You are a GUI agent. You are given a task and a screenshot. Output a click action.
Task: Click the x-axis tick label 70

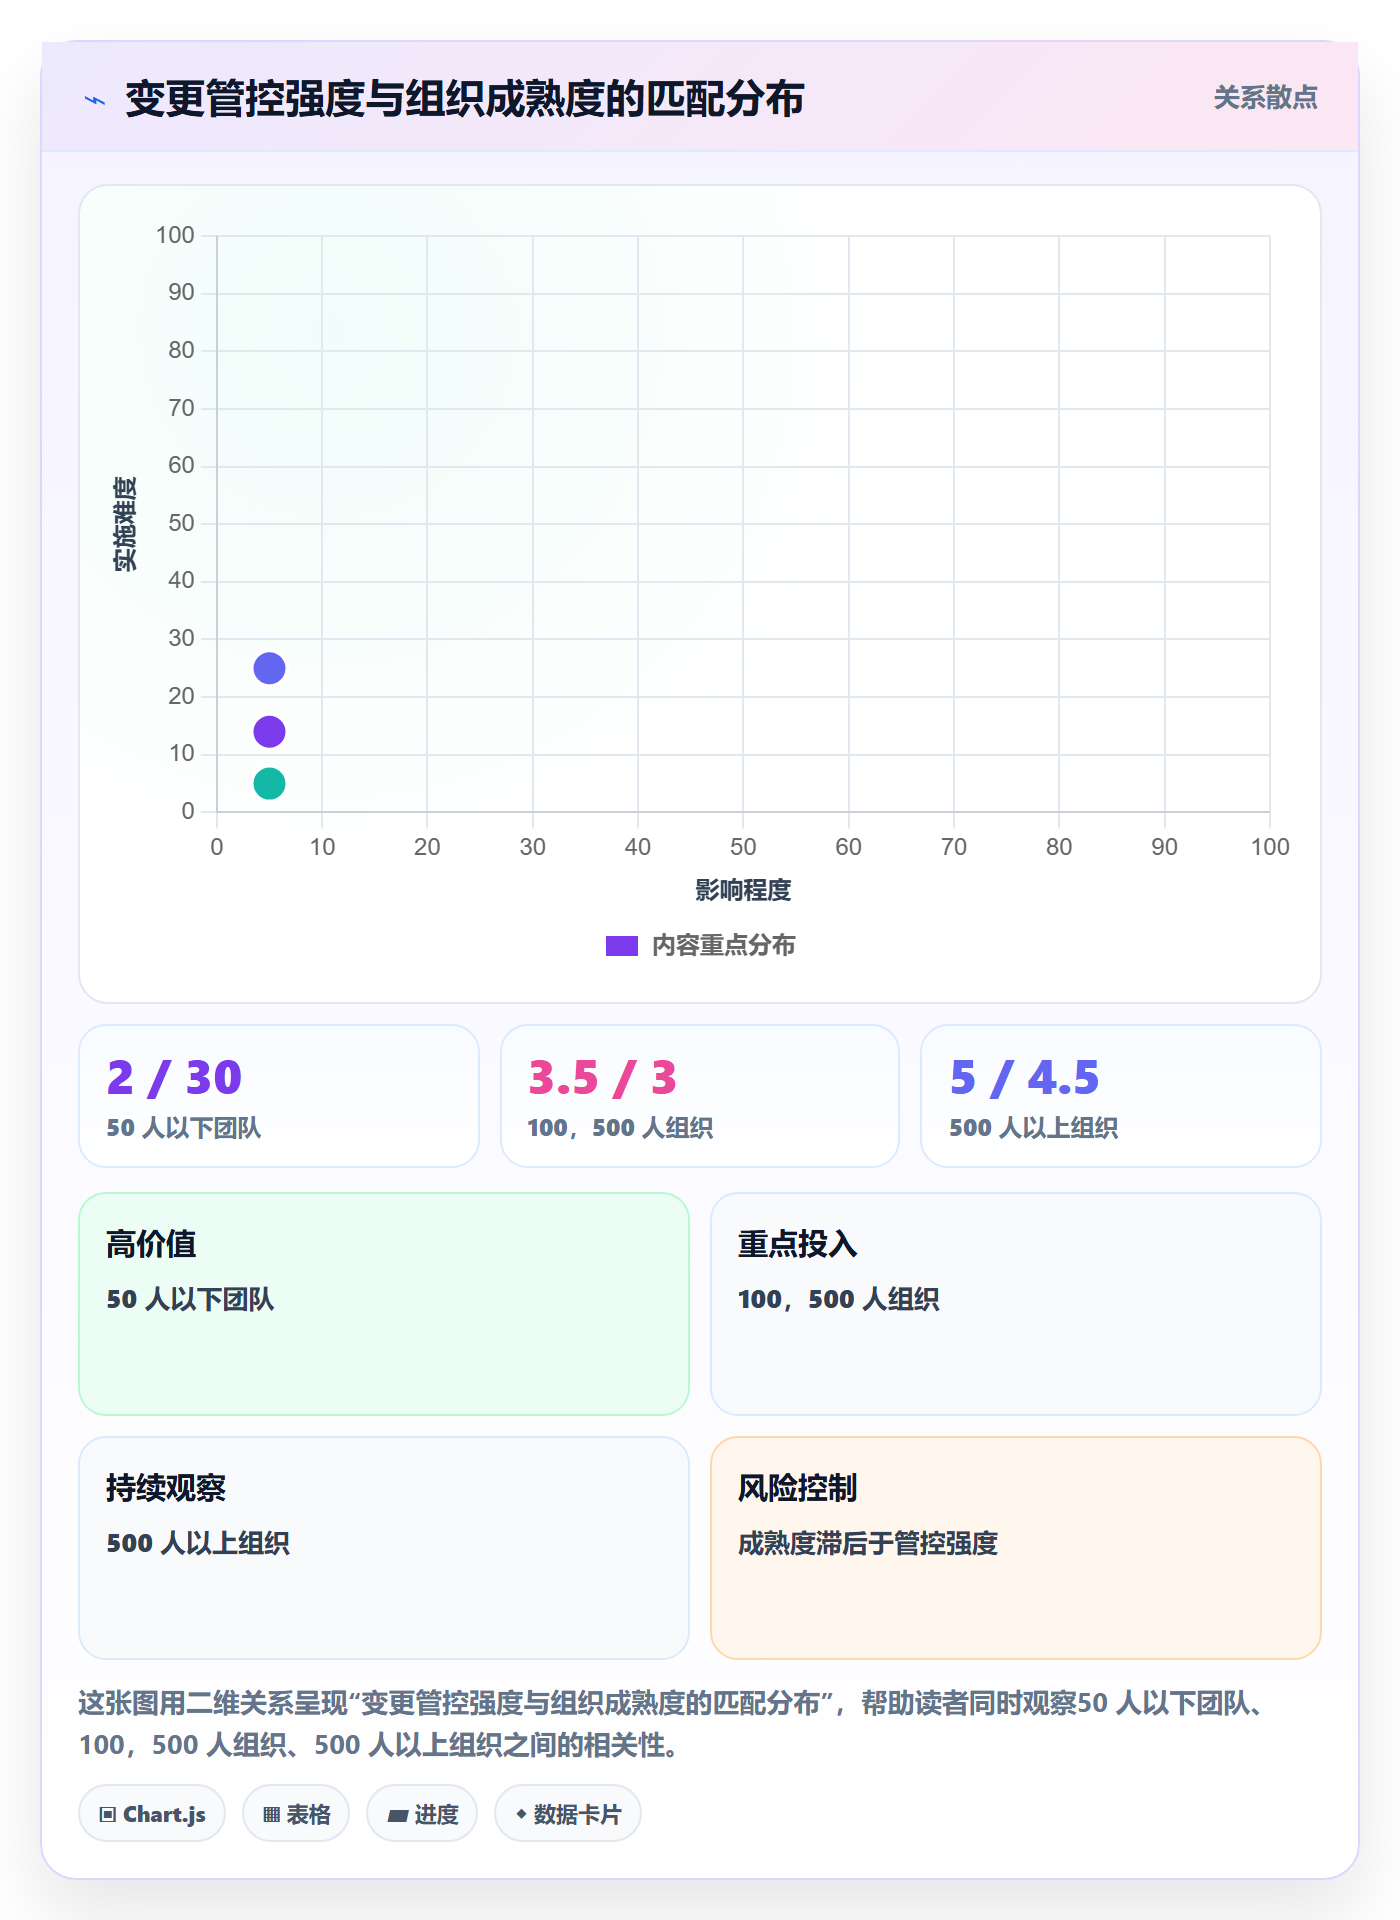(x=954, y=847)
